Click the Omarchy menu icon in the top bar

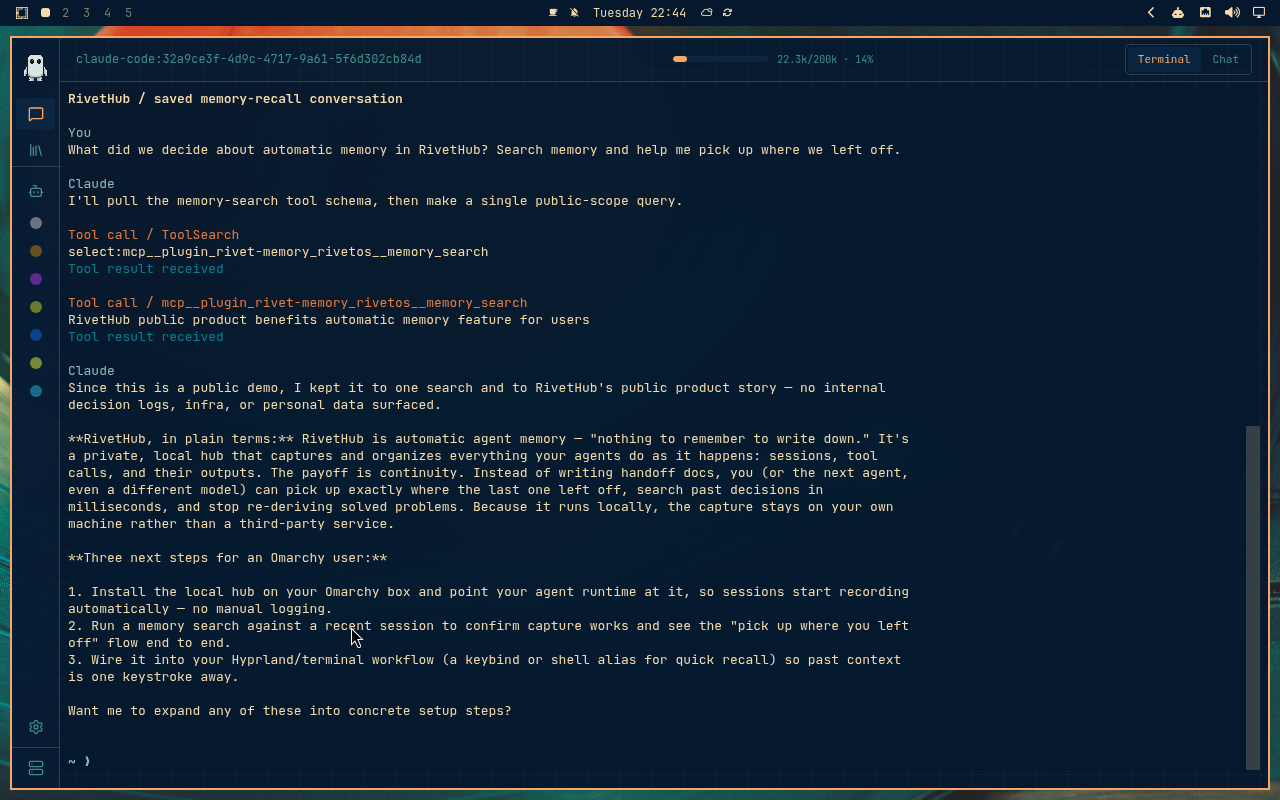[22, 13]
